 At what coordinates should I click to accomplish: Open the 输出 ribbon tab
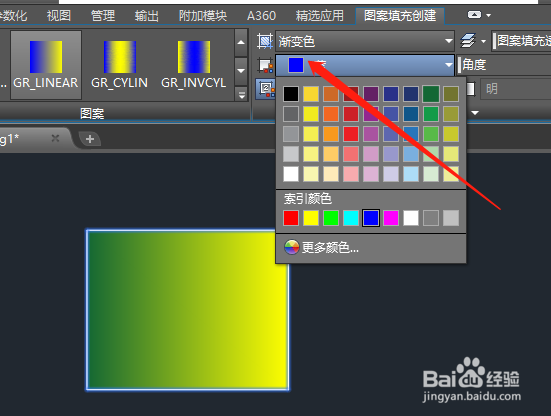[147, 15]
